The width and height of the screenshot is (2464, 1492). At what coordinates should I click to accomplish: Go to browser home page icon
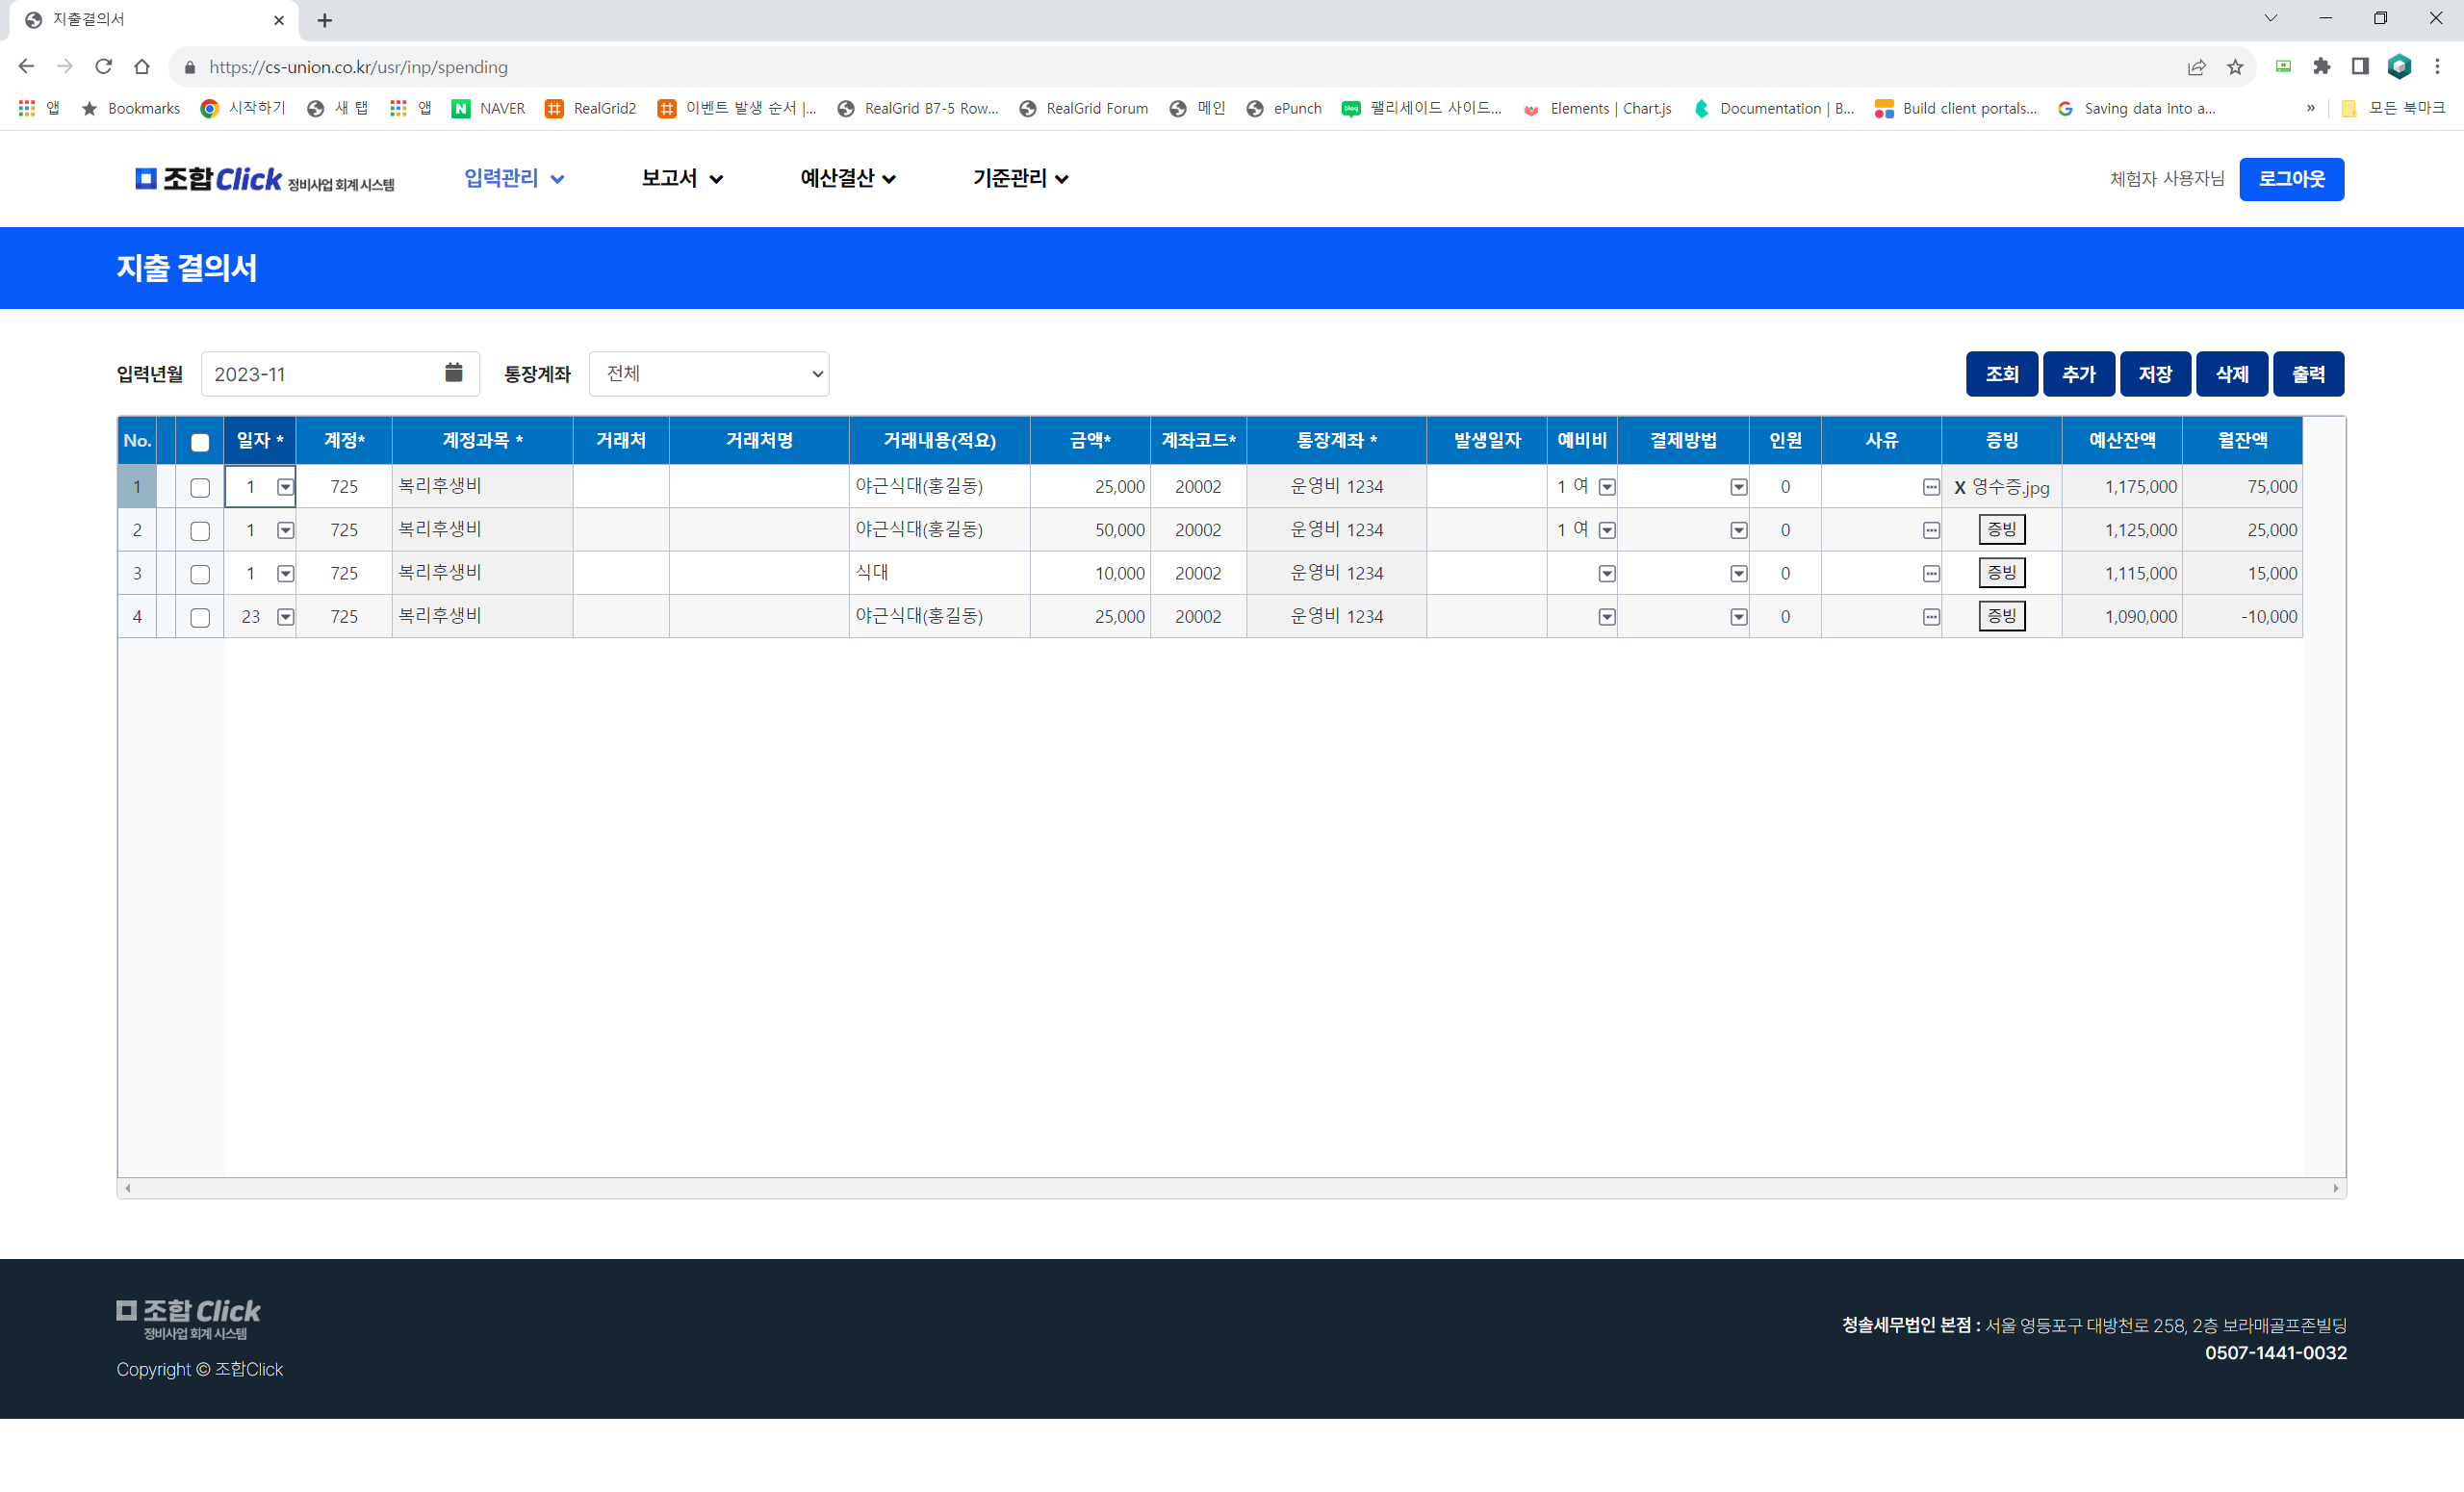142,67
